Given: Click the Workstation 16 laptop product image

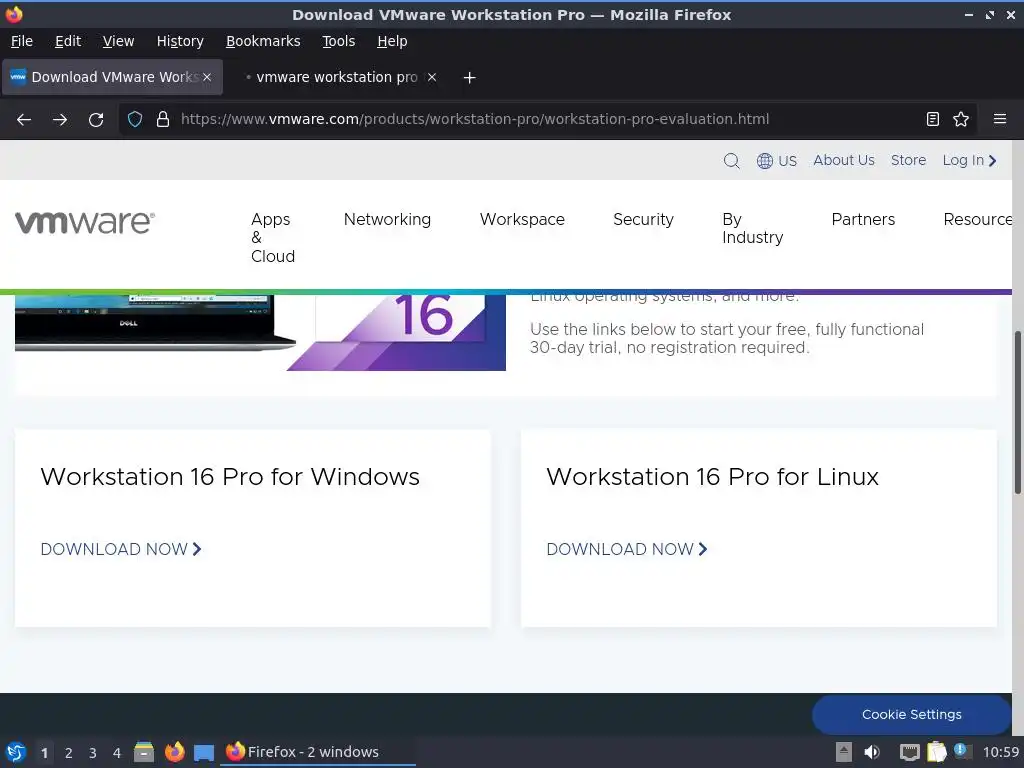Looking at the screenshot, I should (x=260, y=332).
